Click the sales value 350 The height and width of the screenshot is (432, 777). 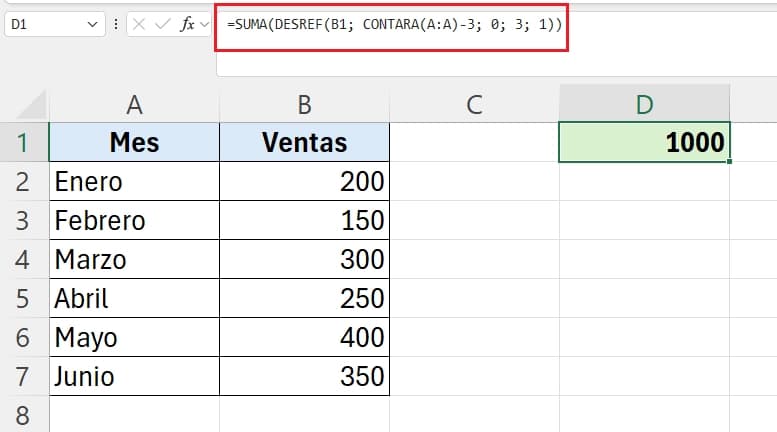(x=304, y=377)
